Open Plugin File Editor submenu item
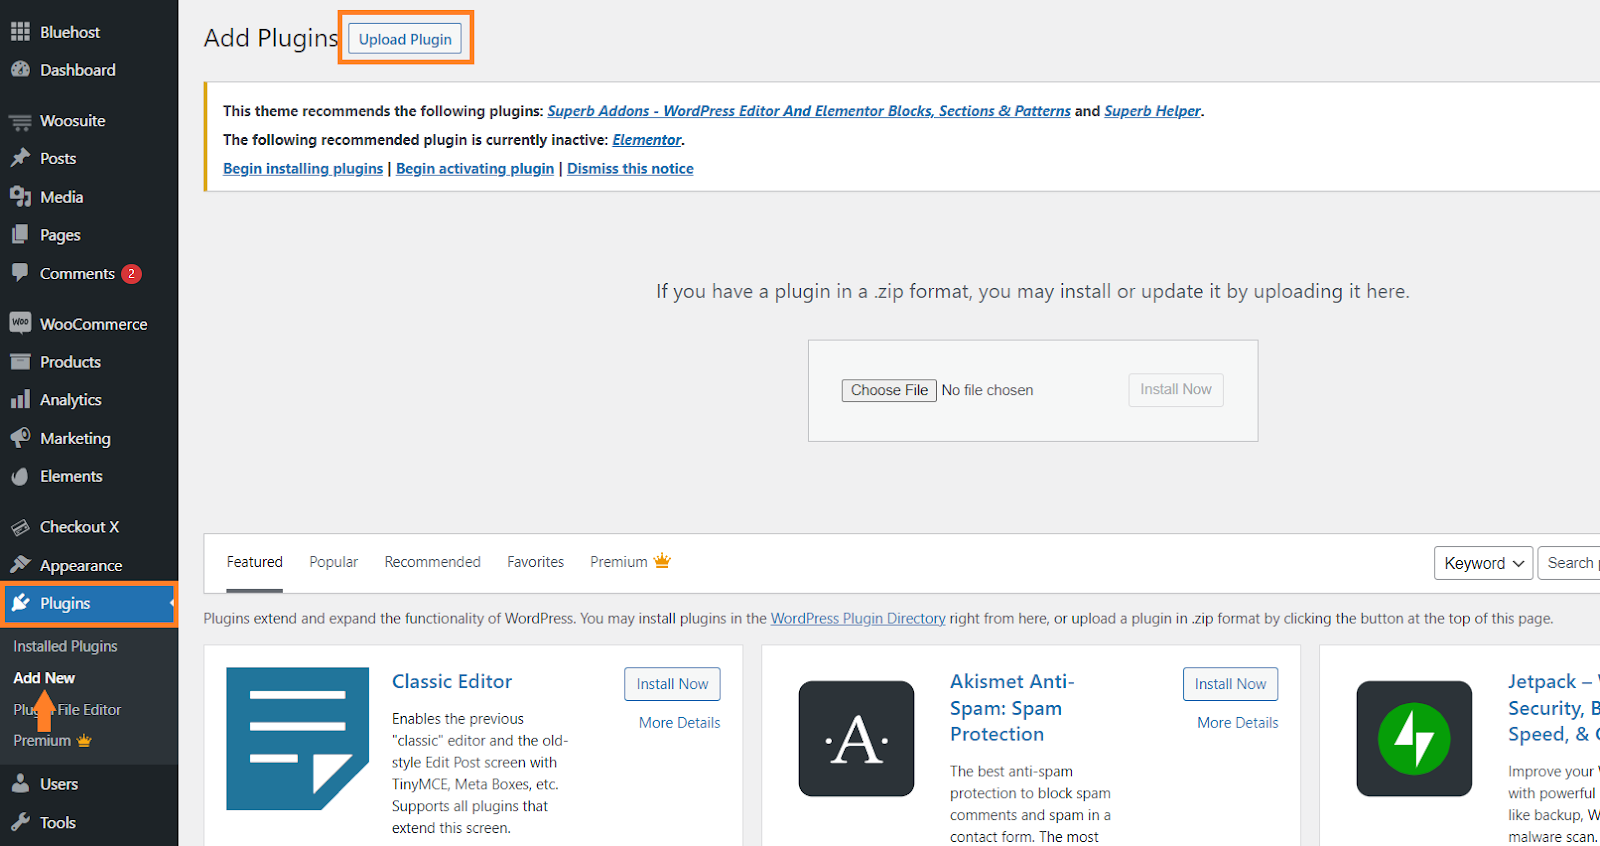This screenshot has width=1600, height=846. 67,709
